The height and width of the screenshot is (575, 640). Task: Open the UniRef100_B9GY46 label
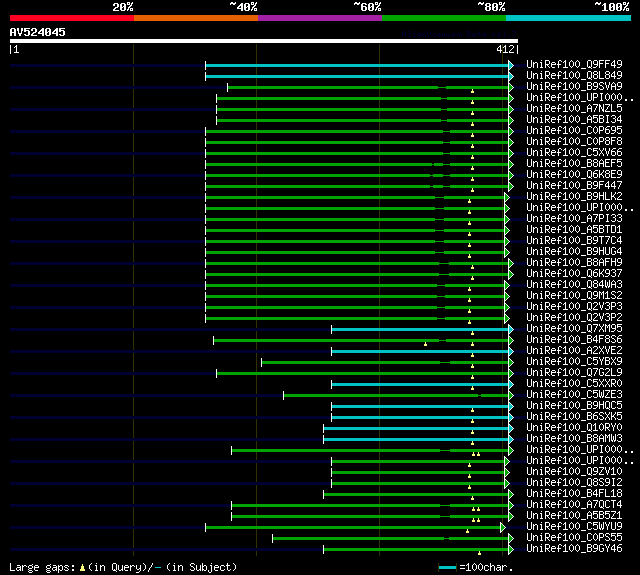[x=574, y=549]
